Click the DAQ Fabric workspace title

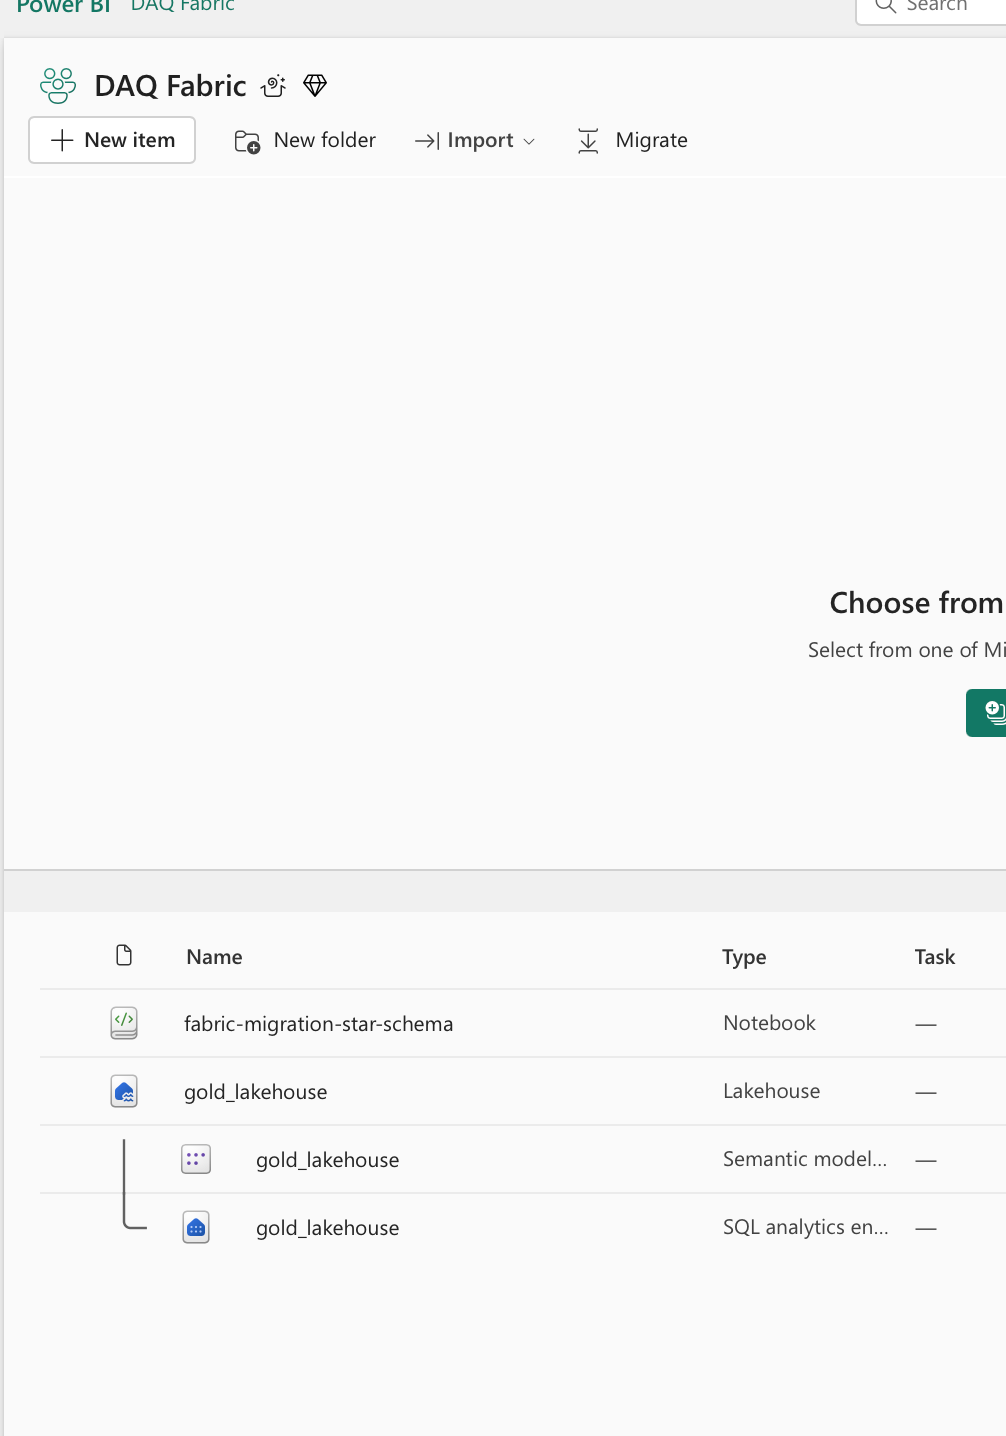[x=170, y=86]
